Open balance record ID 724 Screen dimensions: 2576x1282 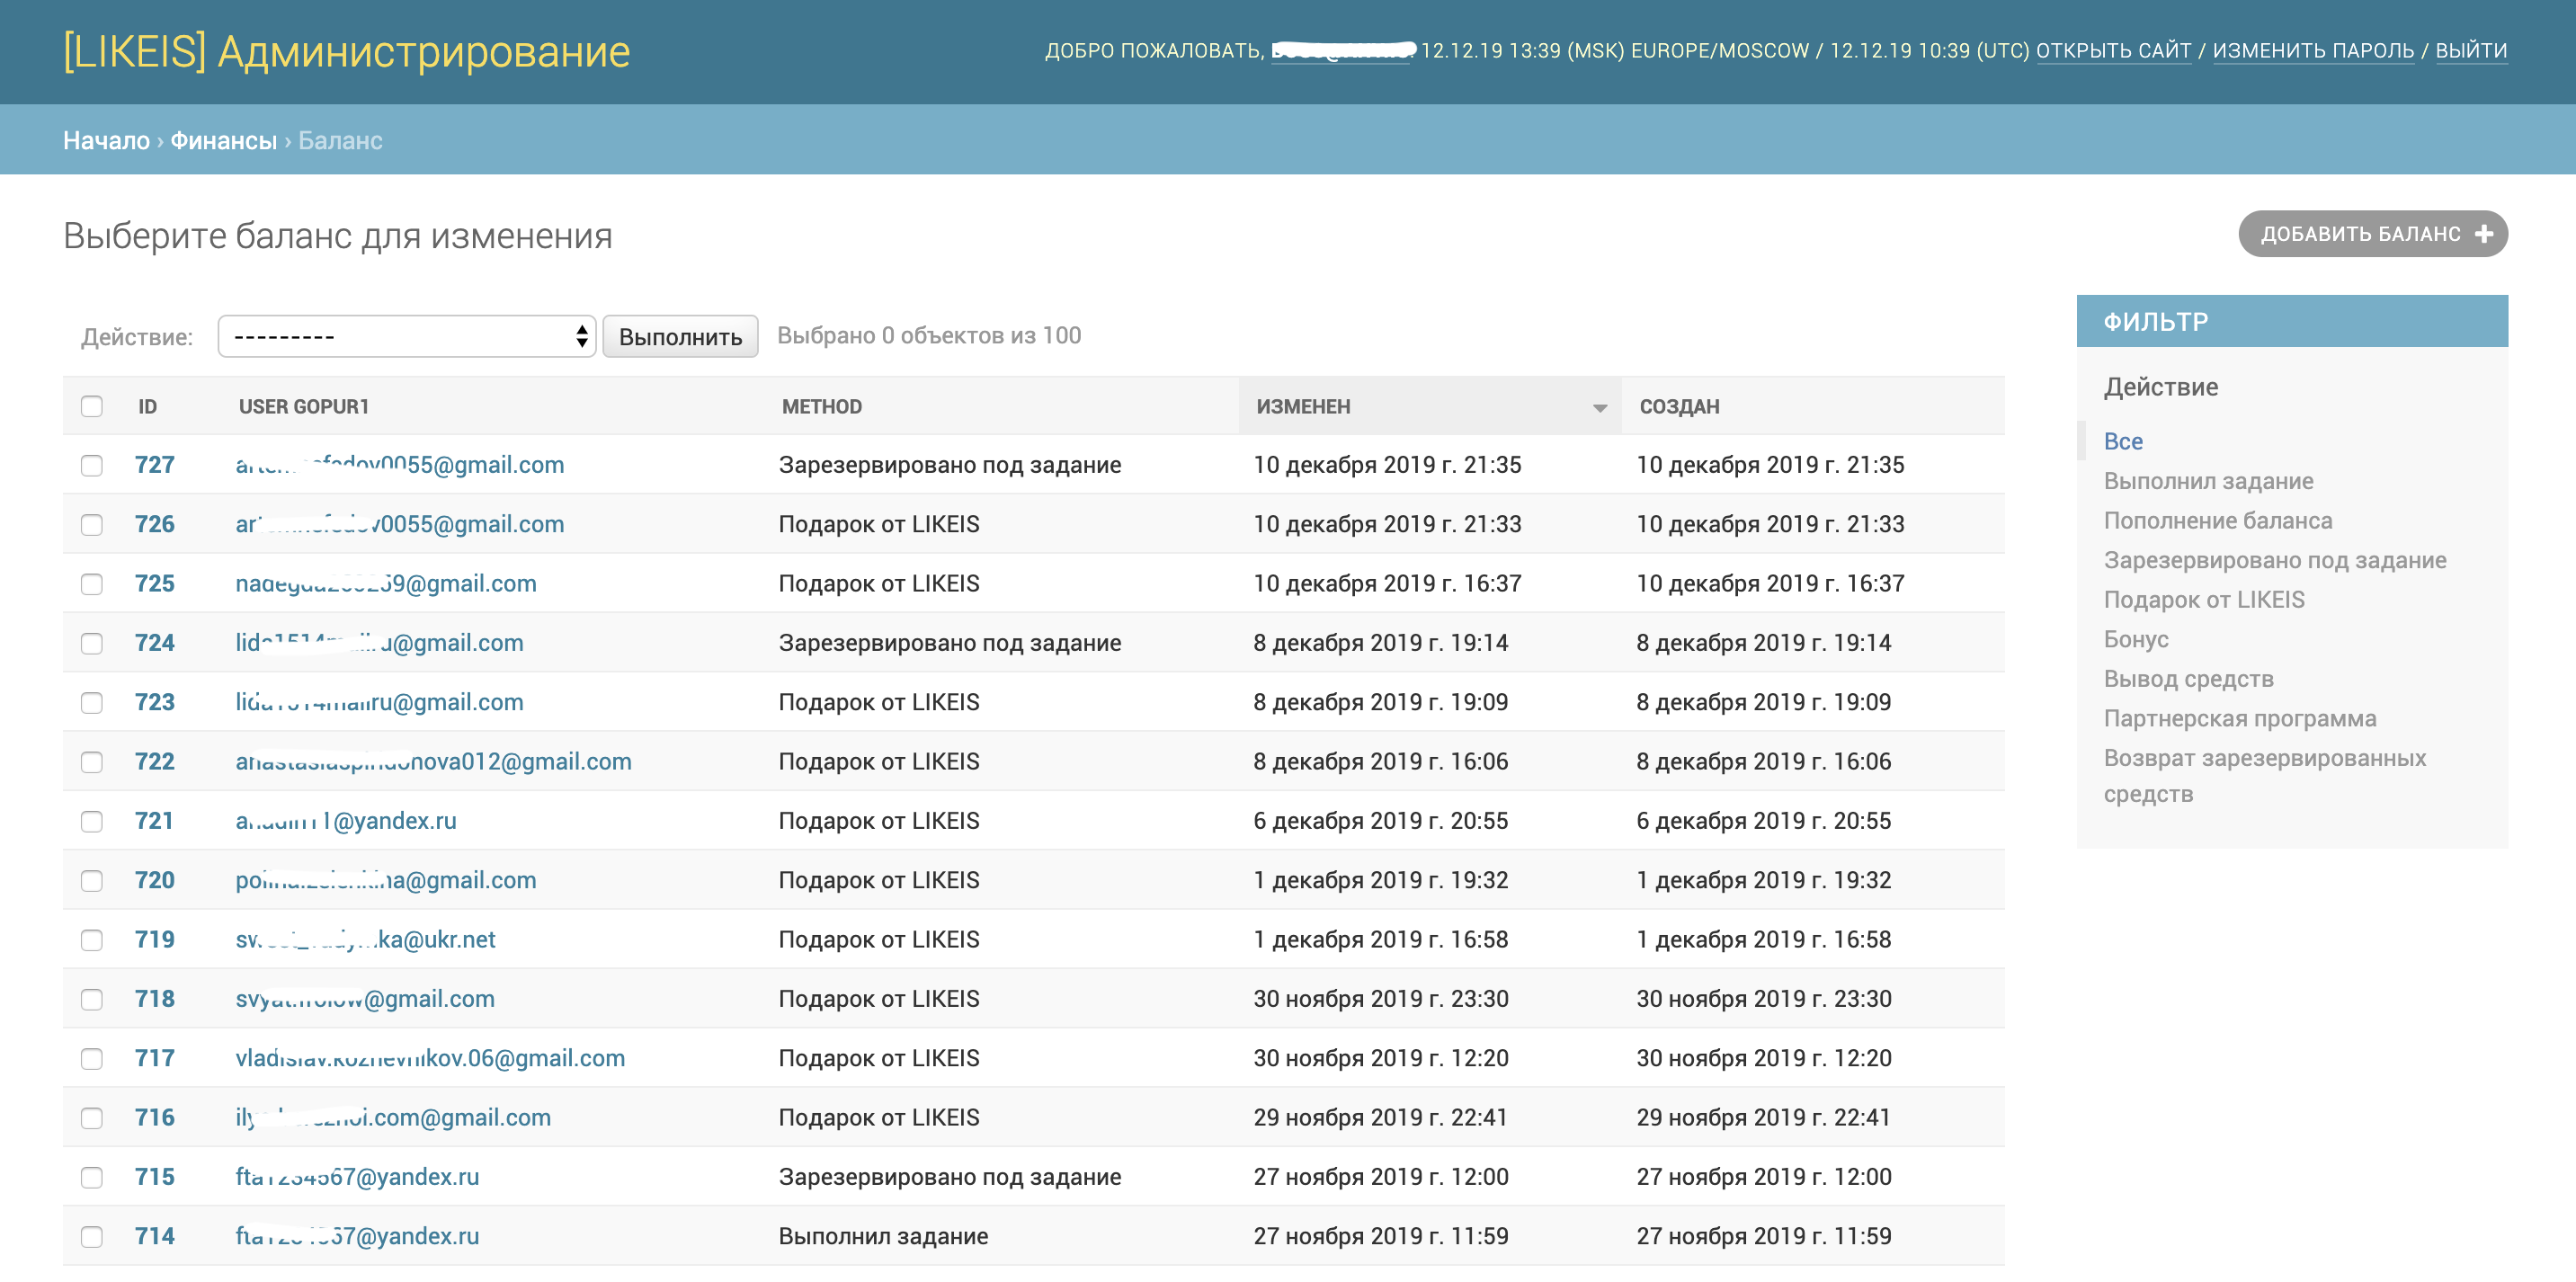pyautogui.click(x=155, y=643)
